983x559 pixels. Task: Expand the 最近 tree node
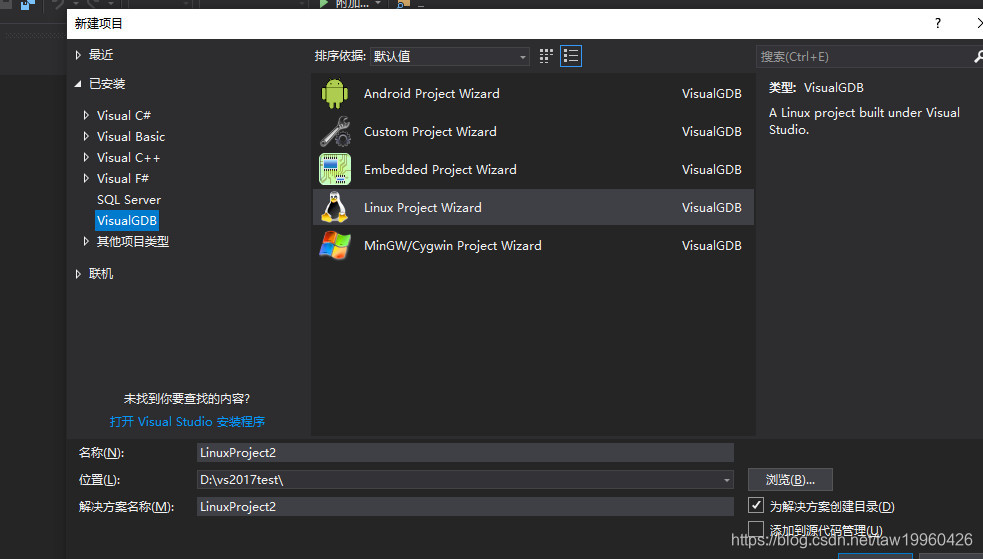click(78, 55)
